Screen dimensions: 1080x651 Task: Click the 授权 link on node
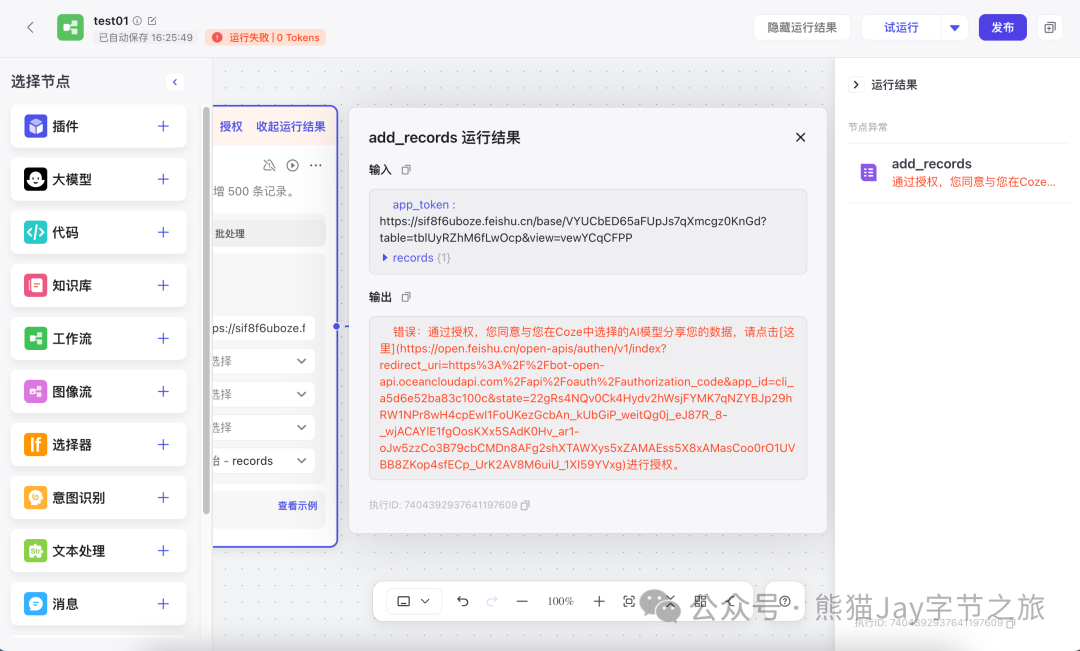pos(231,126)
